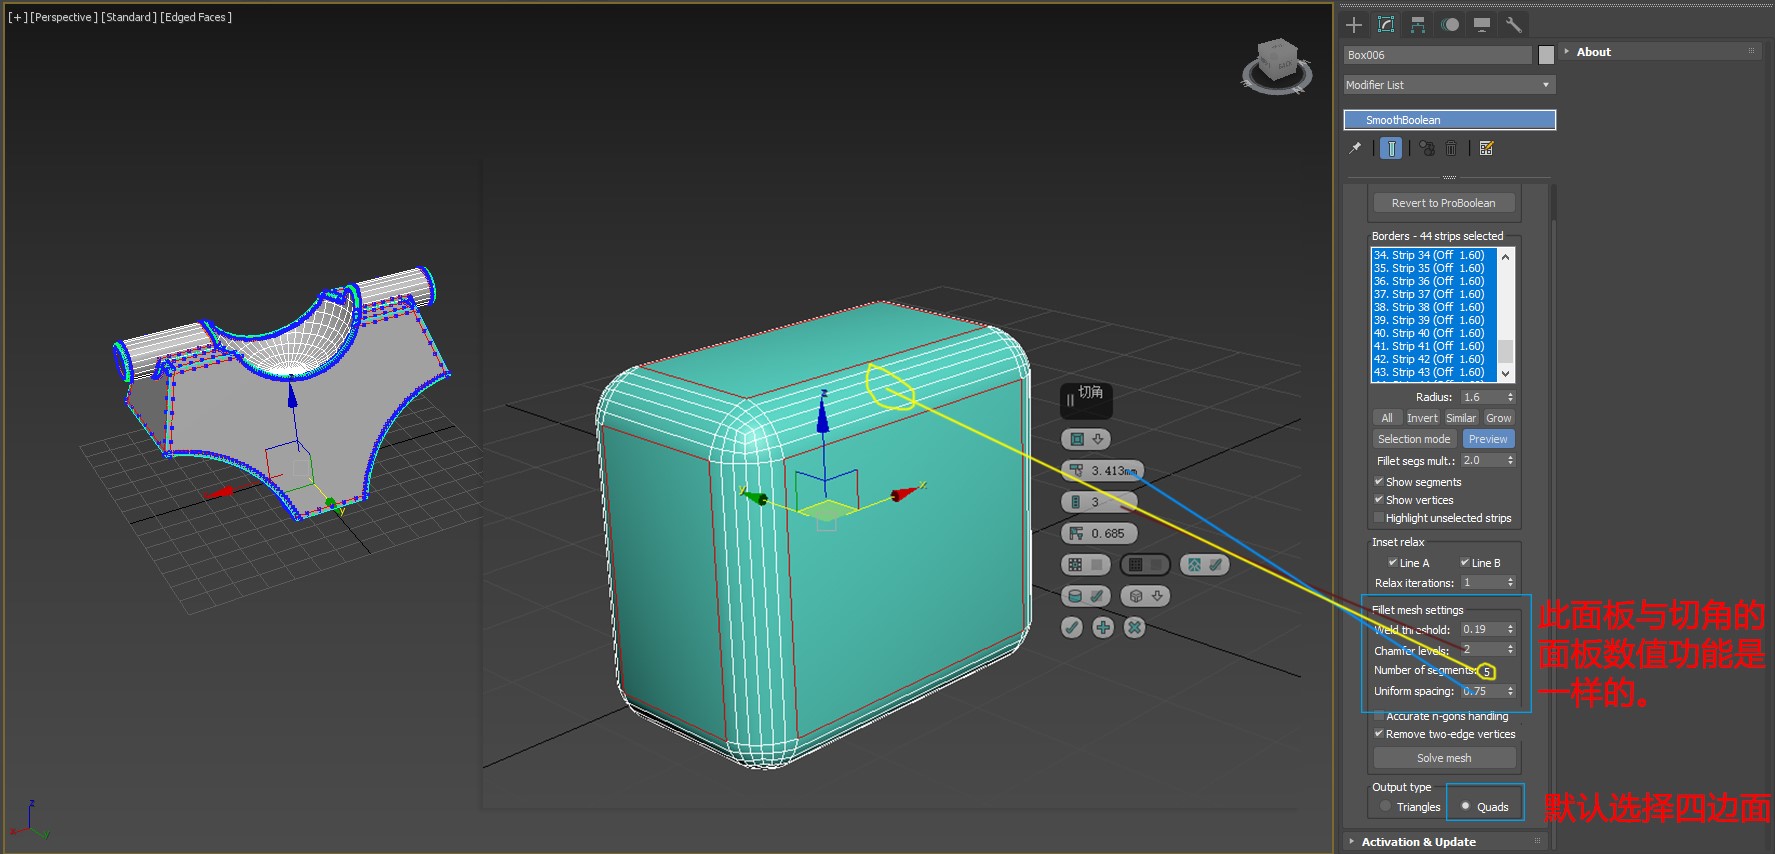
Task: Open the Motion panel icon
Action: click(x=1450, y=25)
